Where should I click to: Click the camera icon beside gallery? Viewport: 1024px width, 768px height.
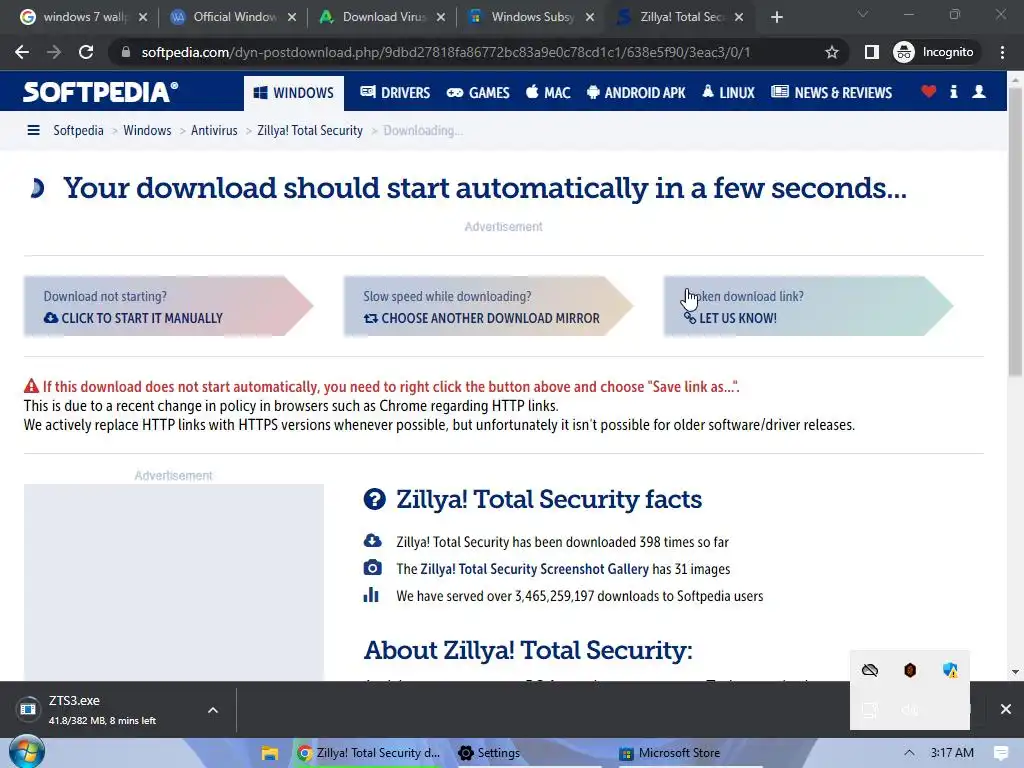coord(372,568)
